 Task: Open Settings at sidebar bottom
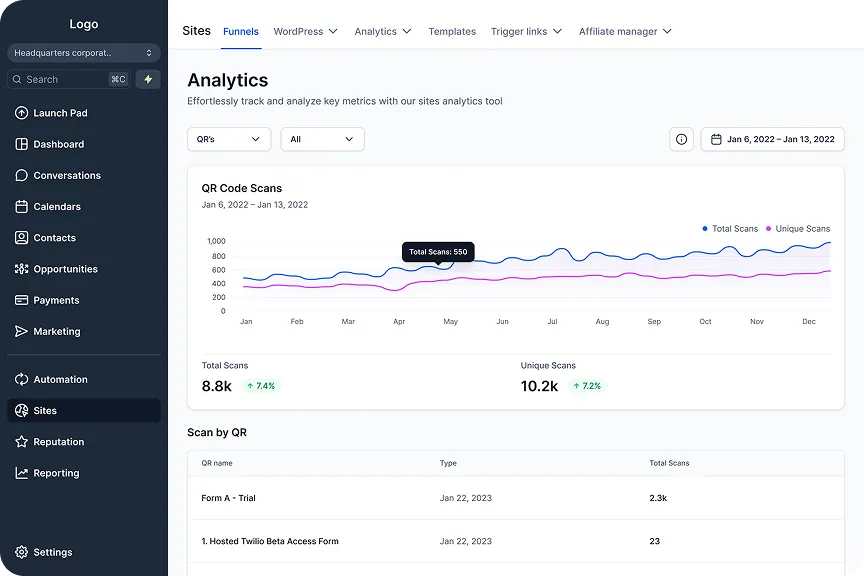click(x=84, y=552)
